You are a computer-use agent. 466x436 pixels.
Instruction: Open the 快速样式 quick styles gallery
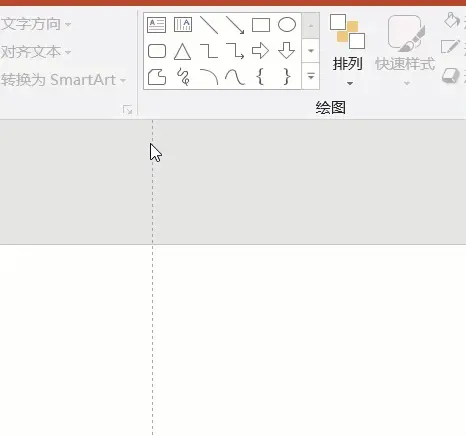pyautogui.click(x=405, y=50)
